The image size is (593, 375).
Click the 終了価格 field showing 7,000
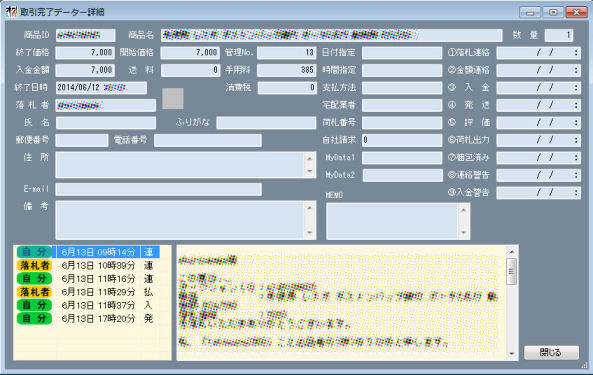coord(85,53)
